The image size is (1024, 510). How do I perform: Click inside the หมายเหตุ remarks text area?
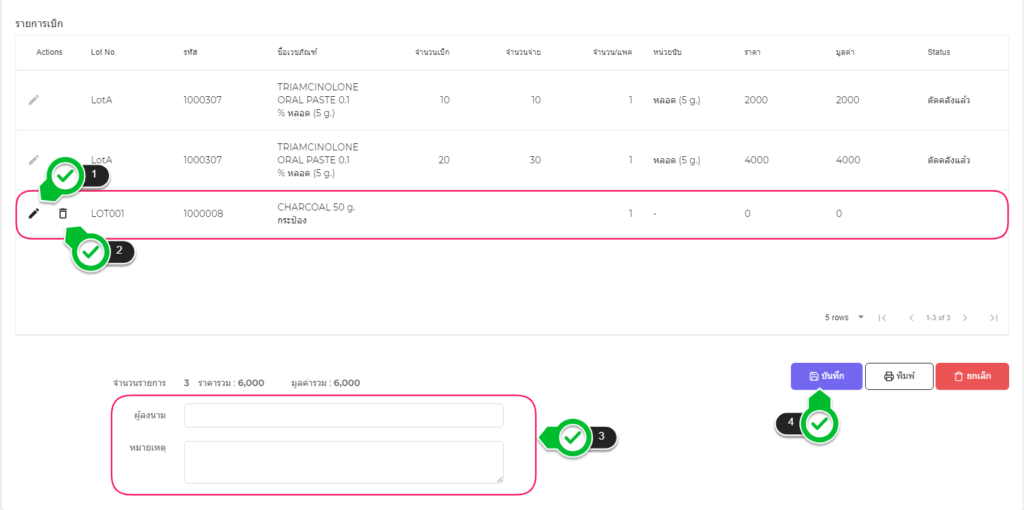pos(343,462)
